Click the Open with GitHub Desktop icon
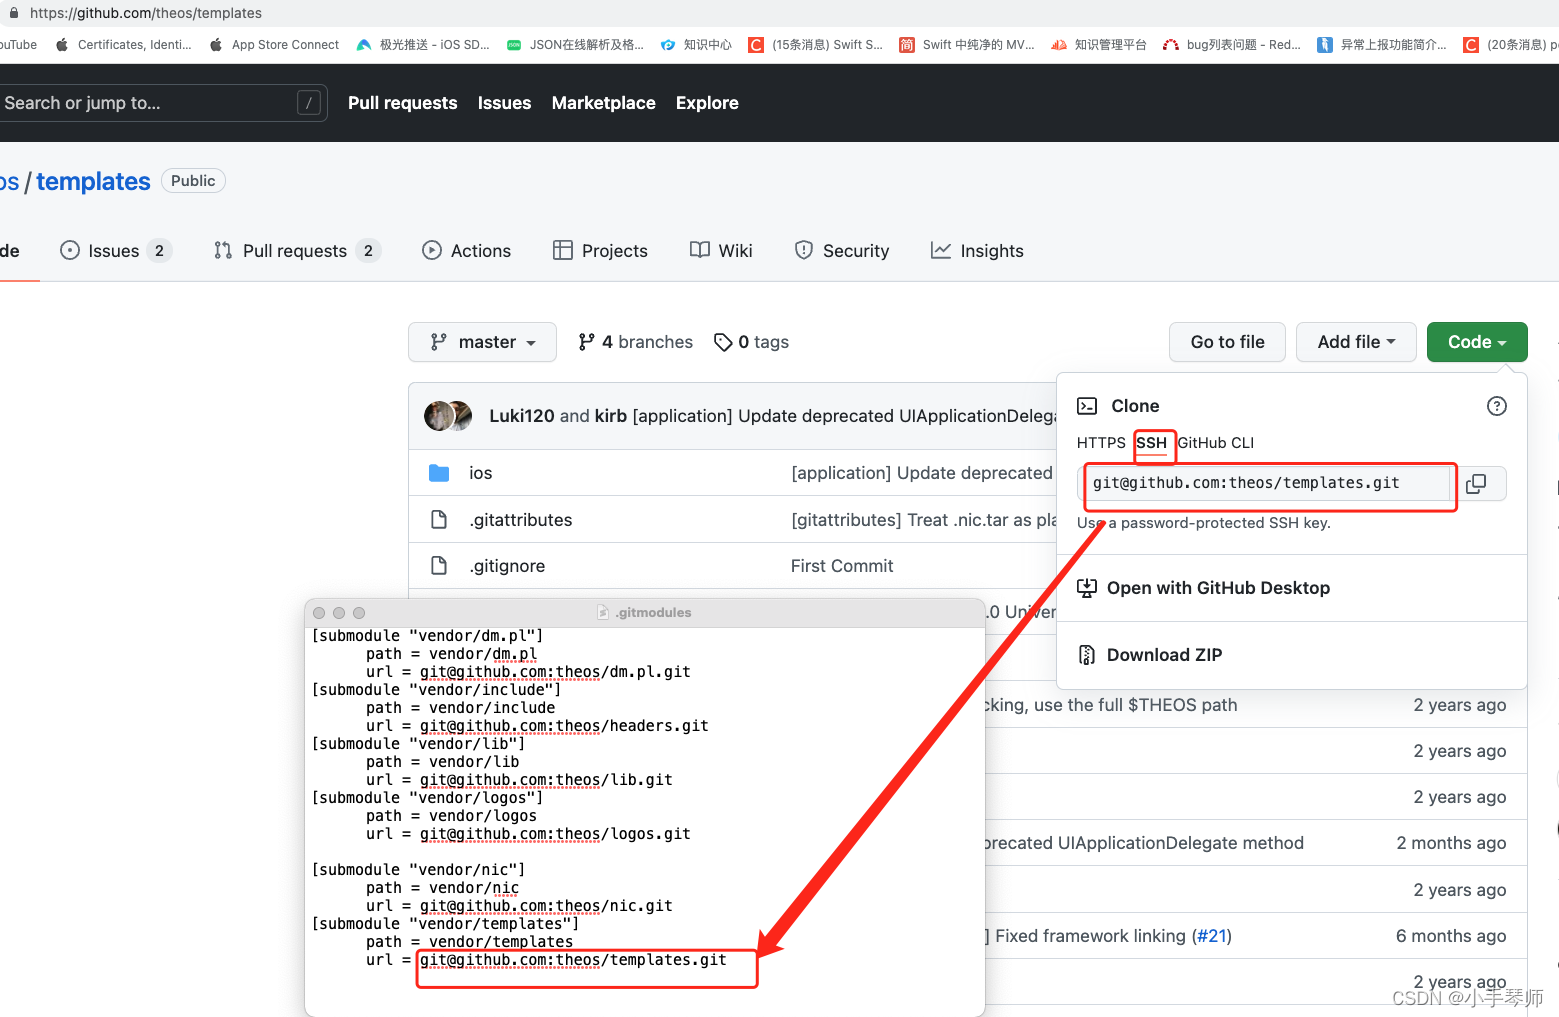Viewport: 1559px width, 1017px height. pyautogui.click(x=1087, y=588)
